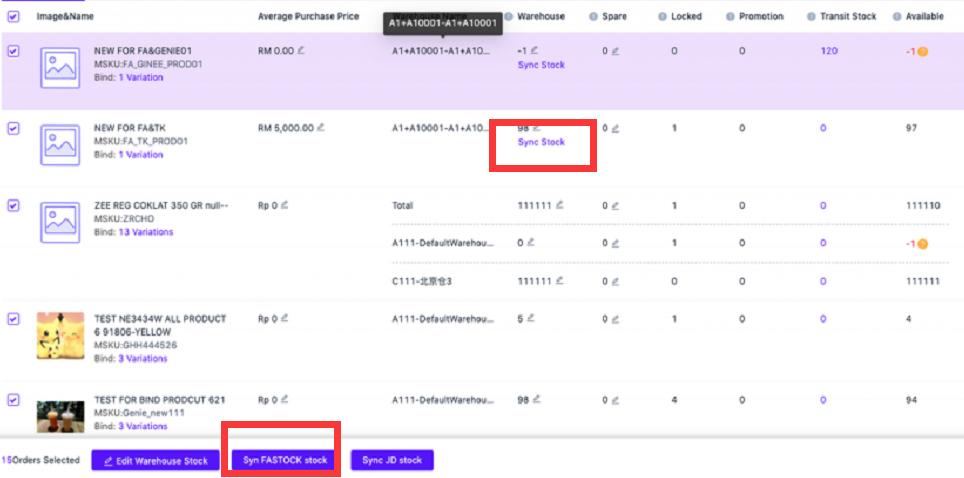
Task: Uncheck the NEW FOR FA&GENIE01 row checkbox
Action: click(x=14, y=51)
